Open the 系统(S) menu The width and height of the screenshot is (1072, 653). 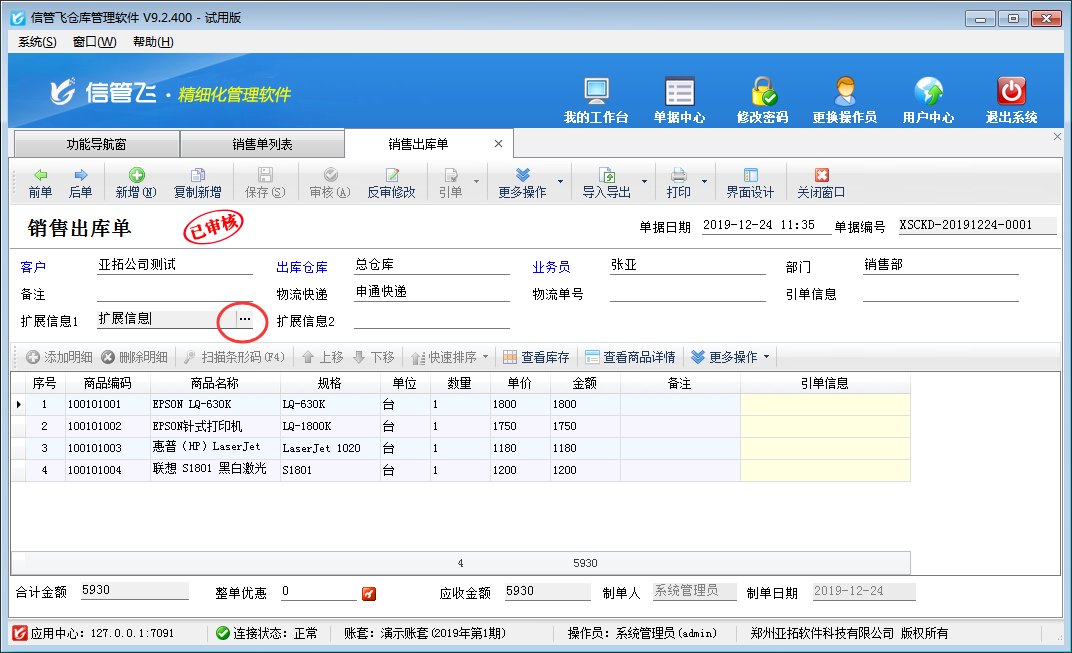point(37,42)
